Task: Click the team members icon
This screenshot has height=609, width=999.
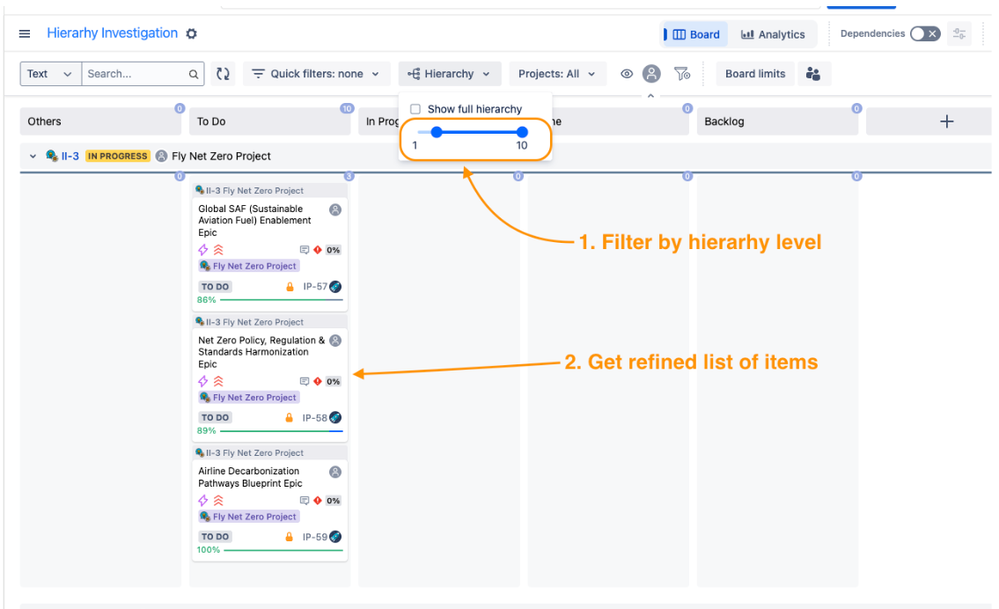Action: [x=813, y=74]
